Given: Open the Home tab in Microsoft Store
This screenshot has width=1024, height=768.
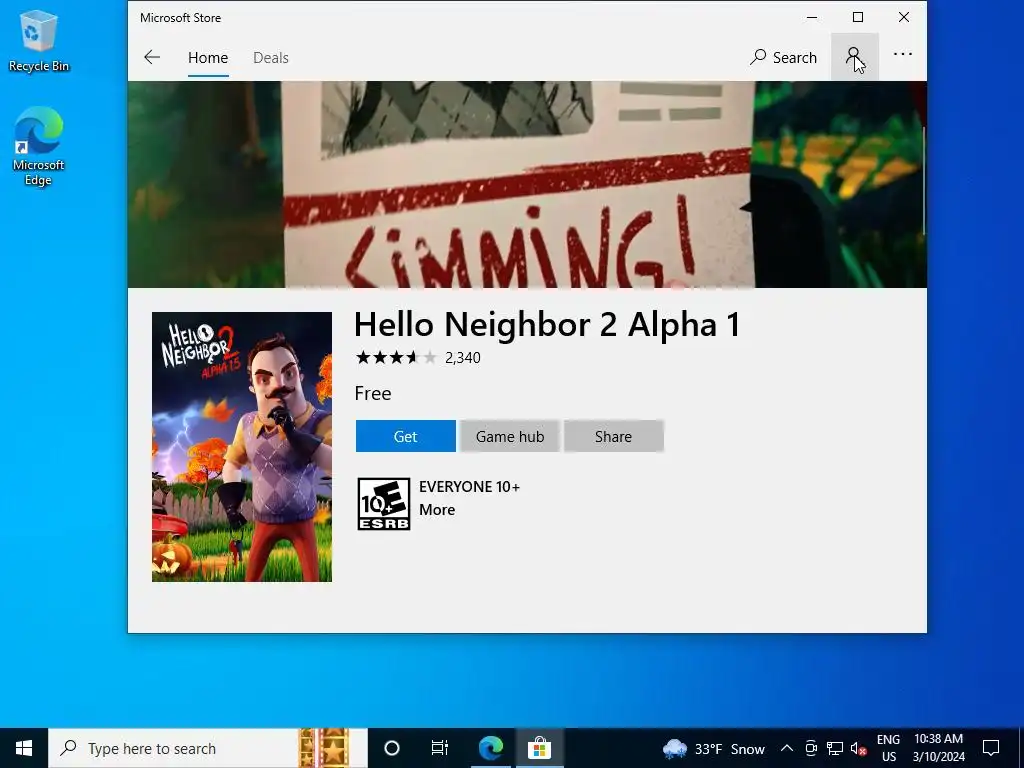Looking at the screenshot, I should (208, 57).
